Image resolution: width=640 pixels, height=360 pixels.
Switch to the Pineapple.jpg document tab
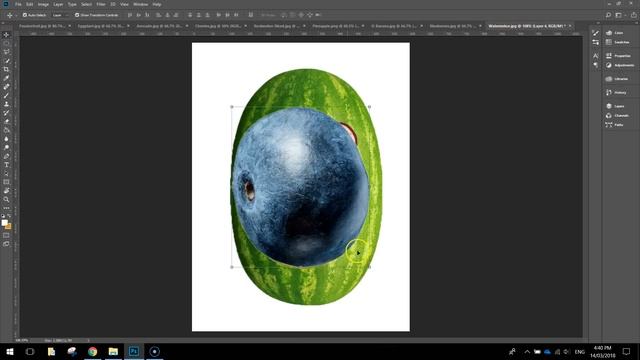point(336,26)
